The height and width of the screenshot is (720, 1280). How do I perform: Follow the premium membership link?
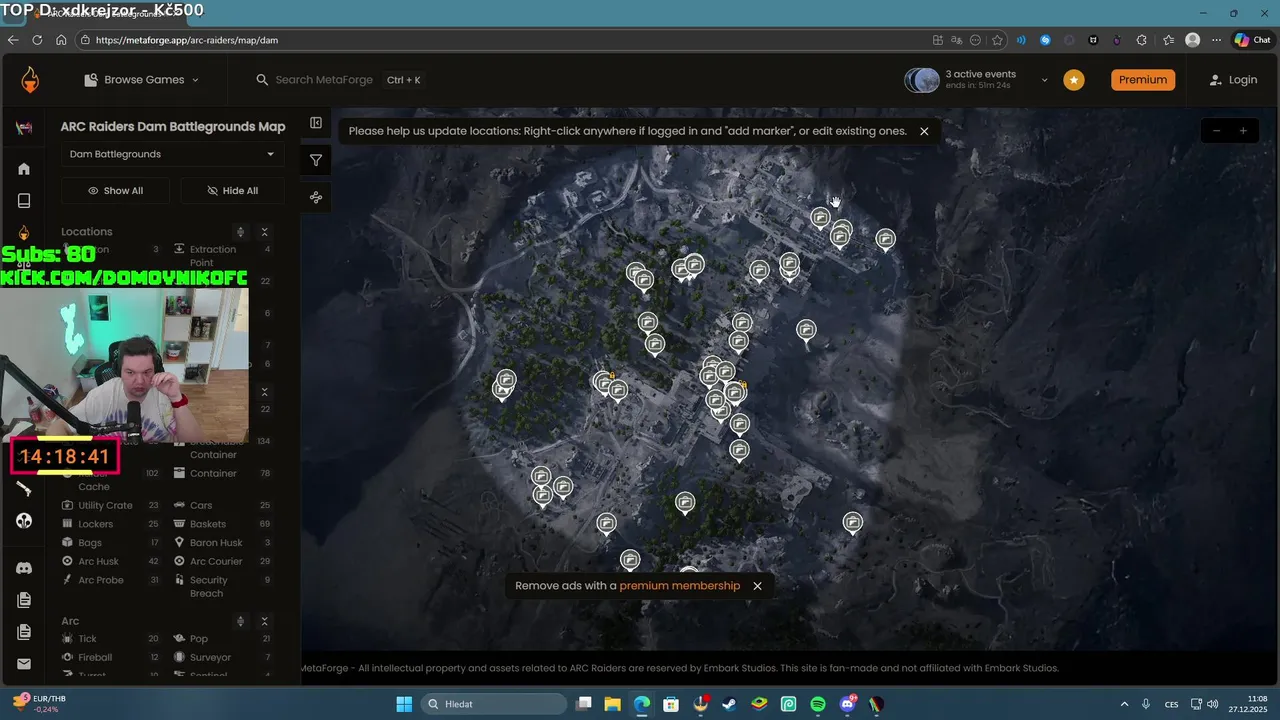pyautogui.click(x=680, y=586)
